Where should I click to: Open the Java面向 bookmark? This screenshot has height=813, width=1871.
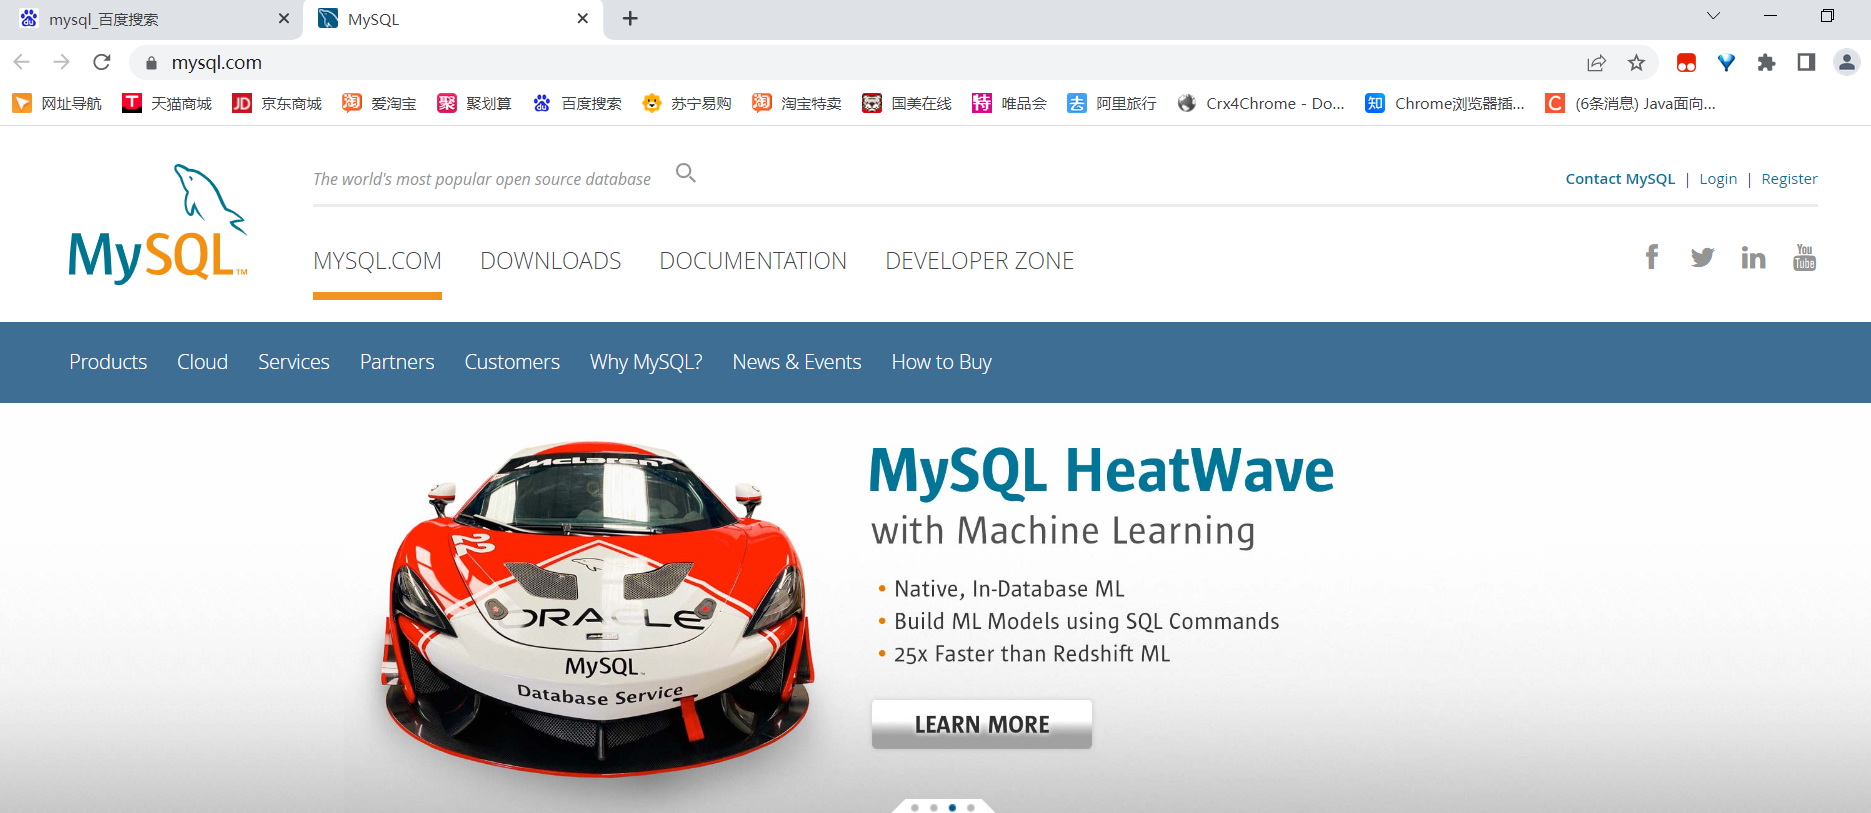click(x=1631, y=103)
